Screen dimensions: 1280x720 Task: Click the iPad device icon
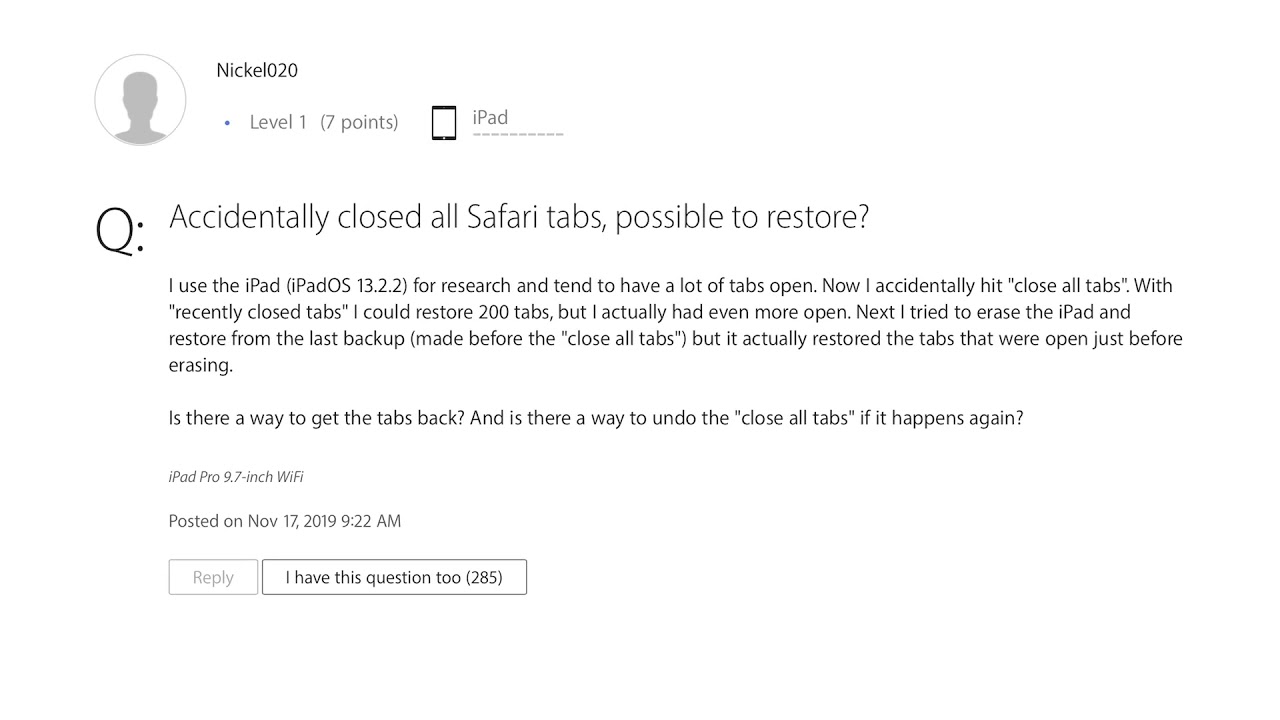click(x=444, y=123)
